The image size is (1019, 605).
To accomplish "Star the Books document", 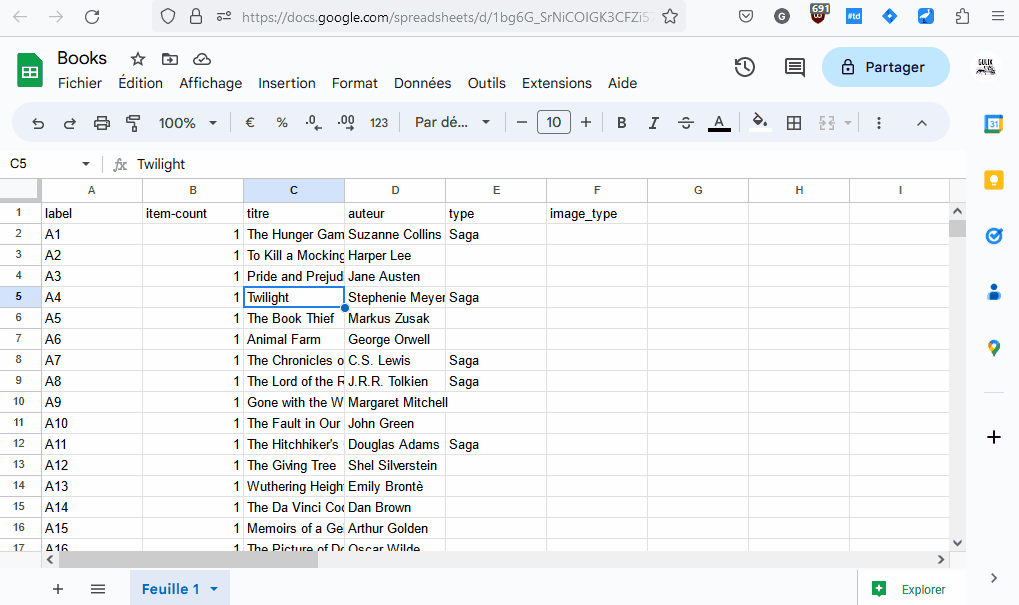I will pyautogui.click(x=138, y=59).
